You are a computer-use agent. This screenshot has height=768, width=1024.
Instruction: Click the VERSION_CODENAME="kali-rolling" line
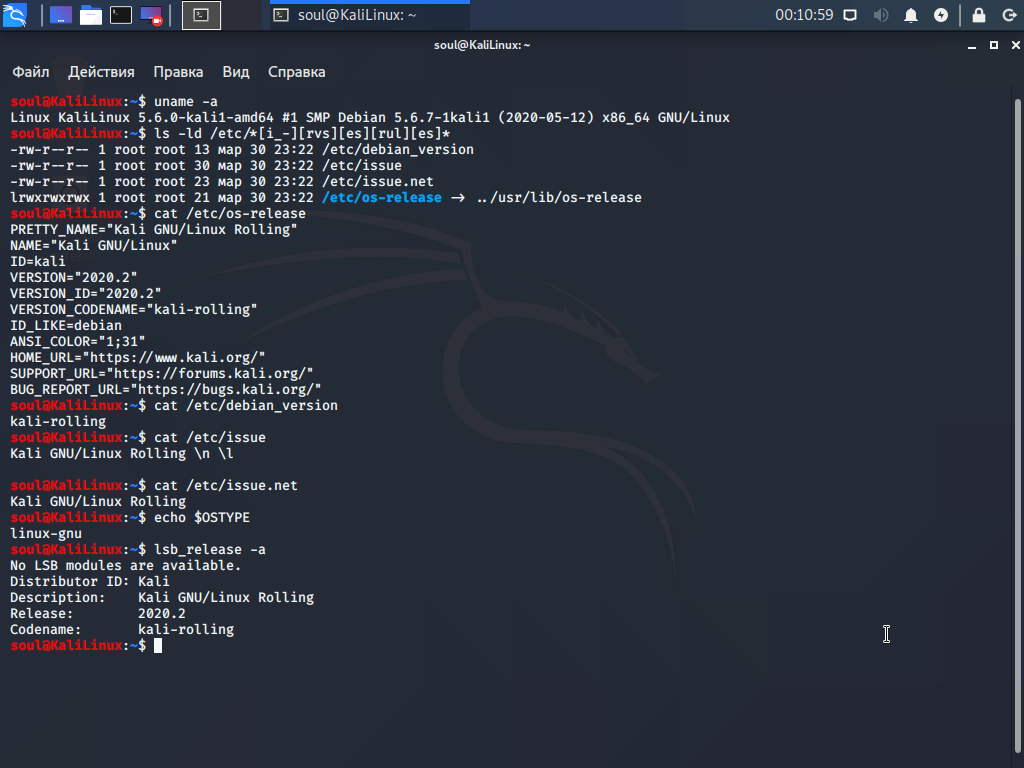(133, 310)
